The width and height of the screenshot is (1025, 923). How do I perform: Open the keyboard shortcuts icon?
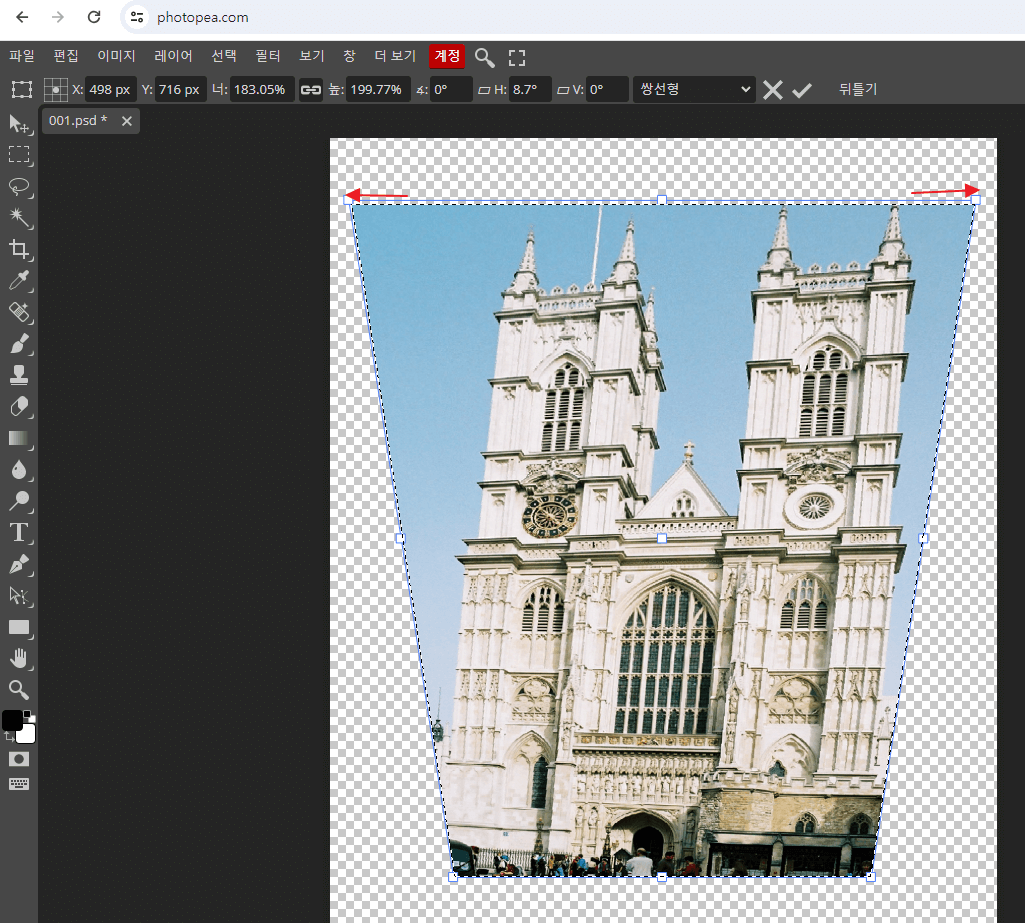(x=18, y=784)
